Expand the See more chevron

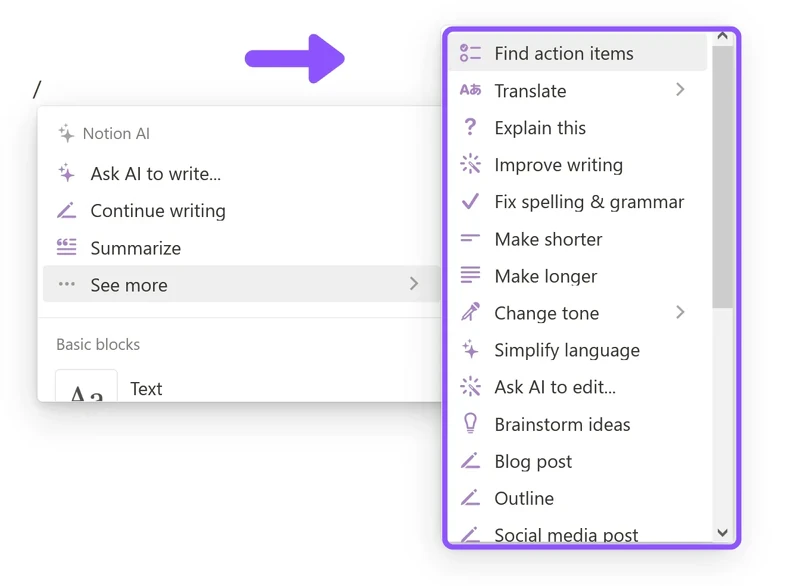tap(415, 284)
